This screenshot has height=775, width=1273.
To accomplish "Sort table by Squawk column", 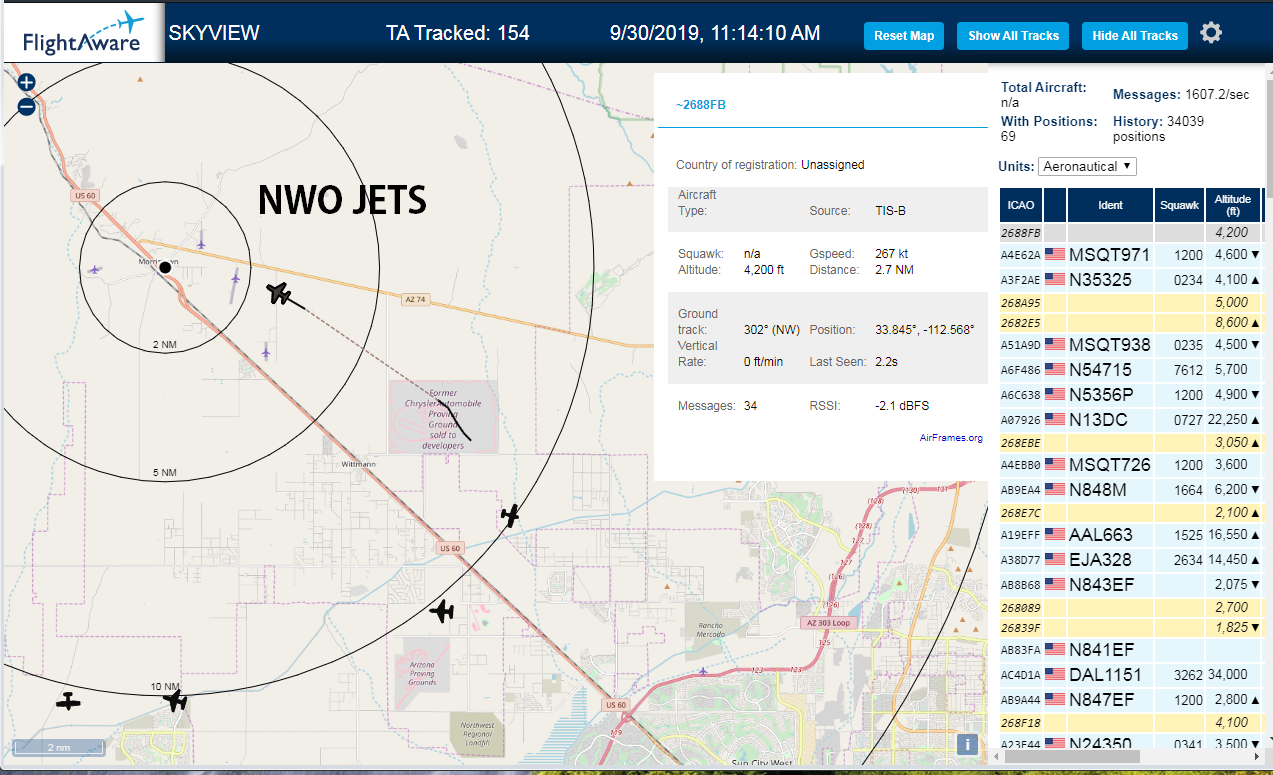I will (x=1179, y=205).
